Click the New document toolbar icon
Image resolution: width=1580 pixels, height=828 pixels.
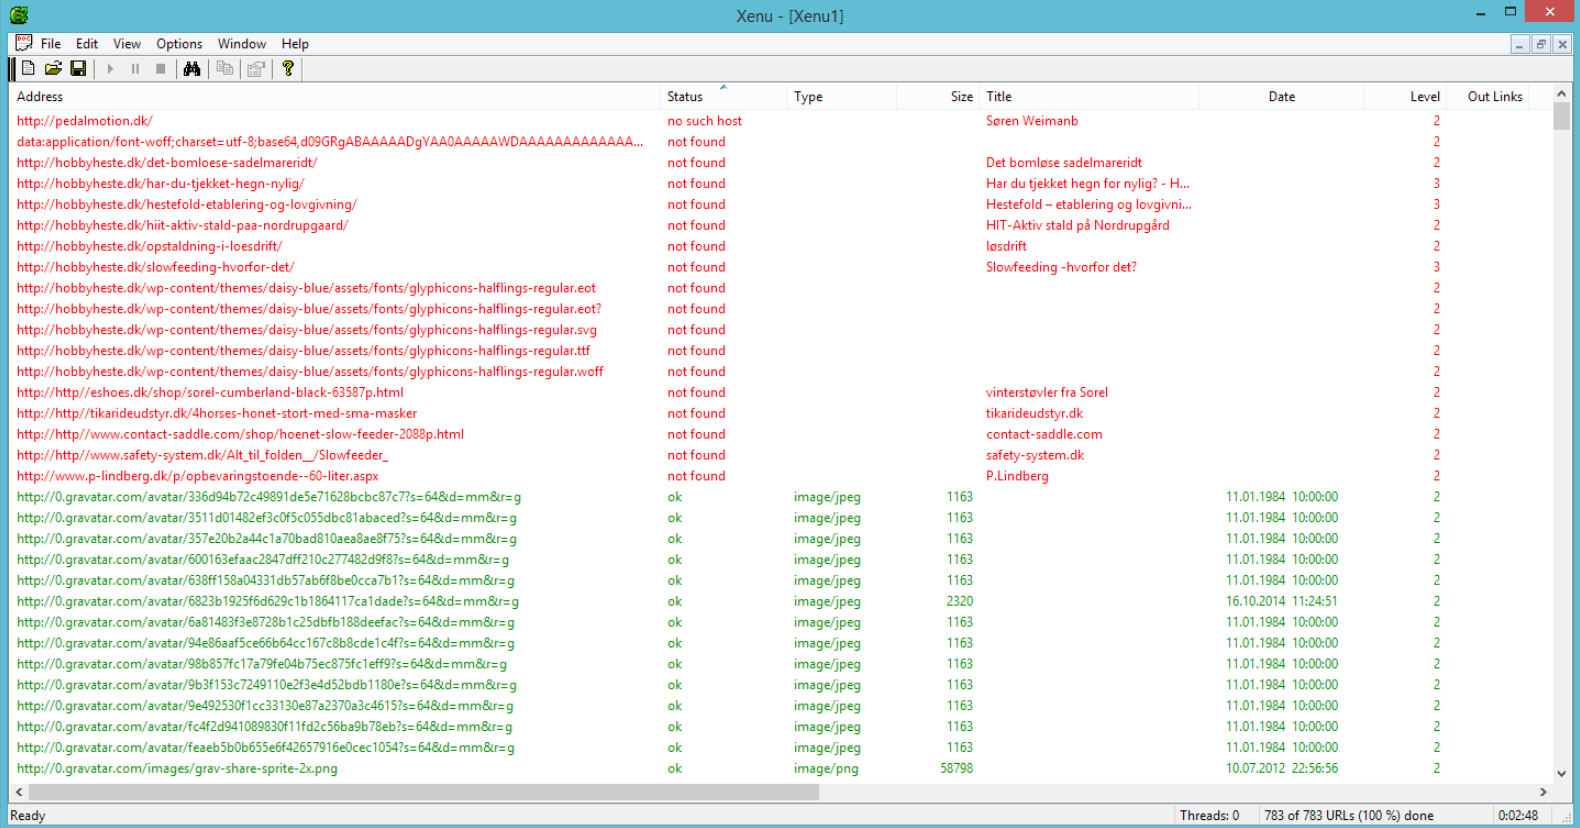pos(28,69)
